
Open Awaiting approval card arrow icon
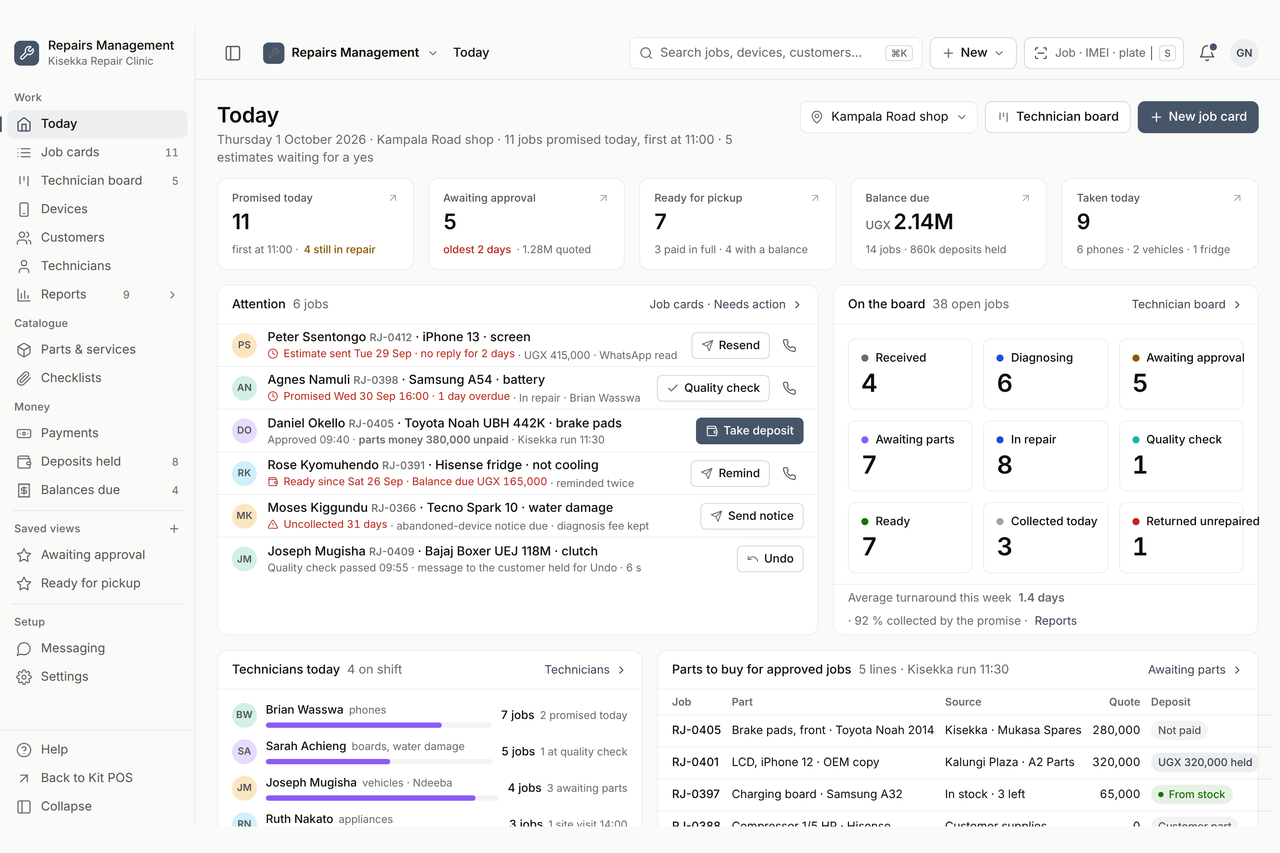pos(603,198)
